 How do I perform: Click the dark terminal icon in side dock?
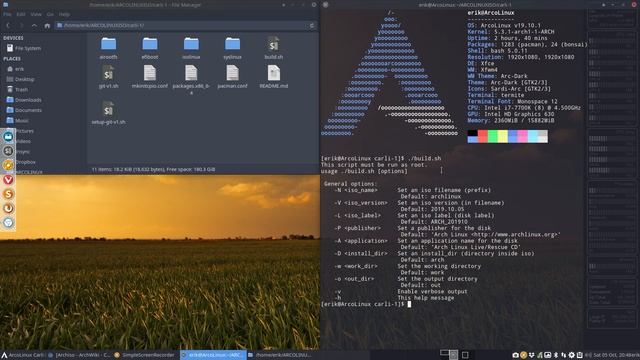click(x=8, y=151)
